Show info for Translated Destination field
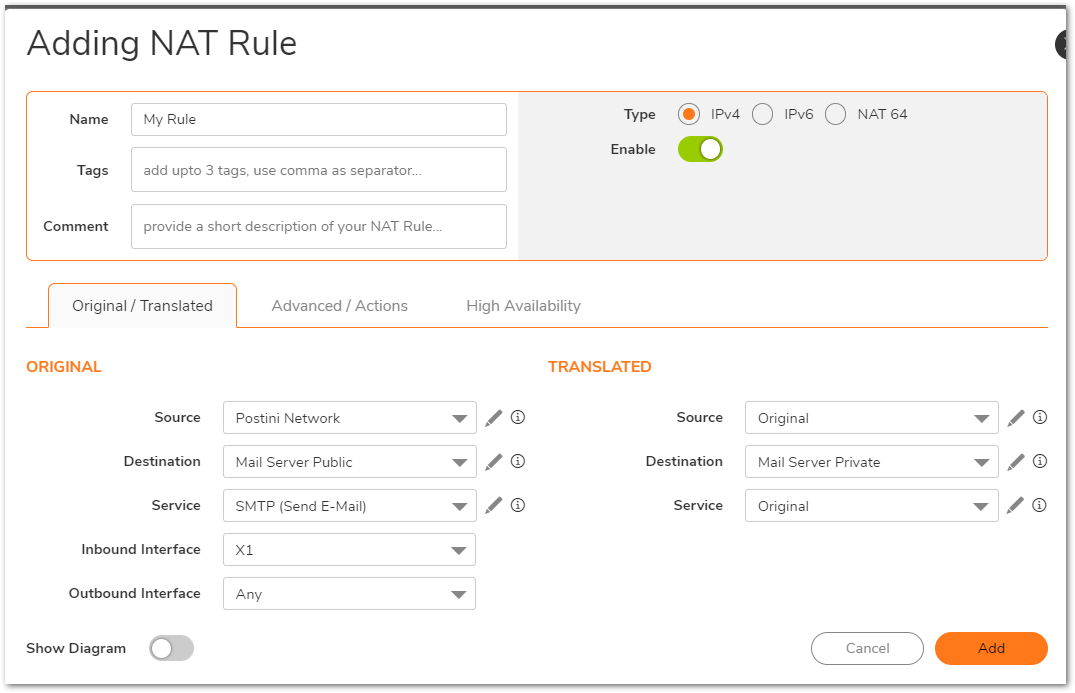Image resolution: width=1075 pixels, height=693 pixels. click(1040, 461)
